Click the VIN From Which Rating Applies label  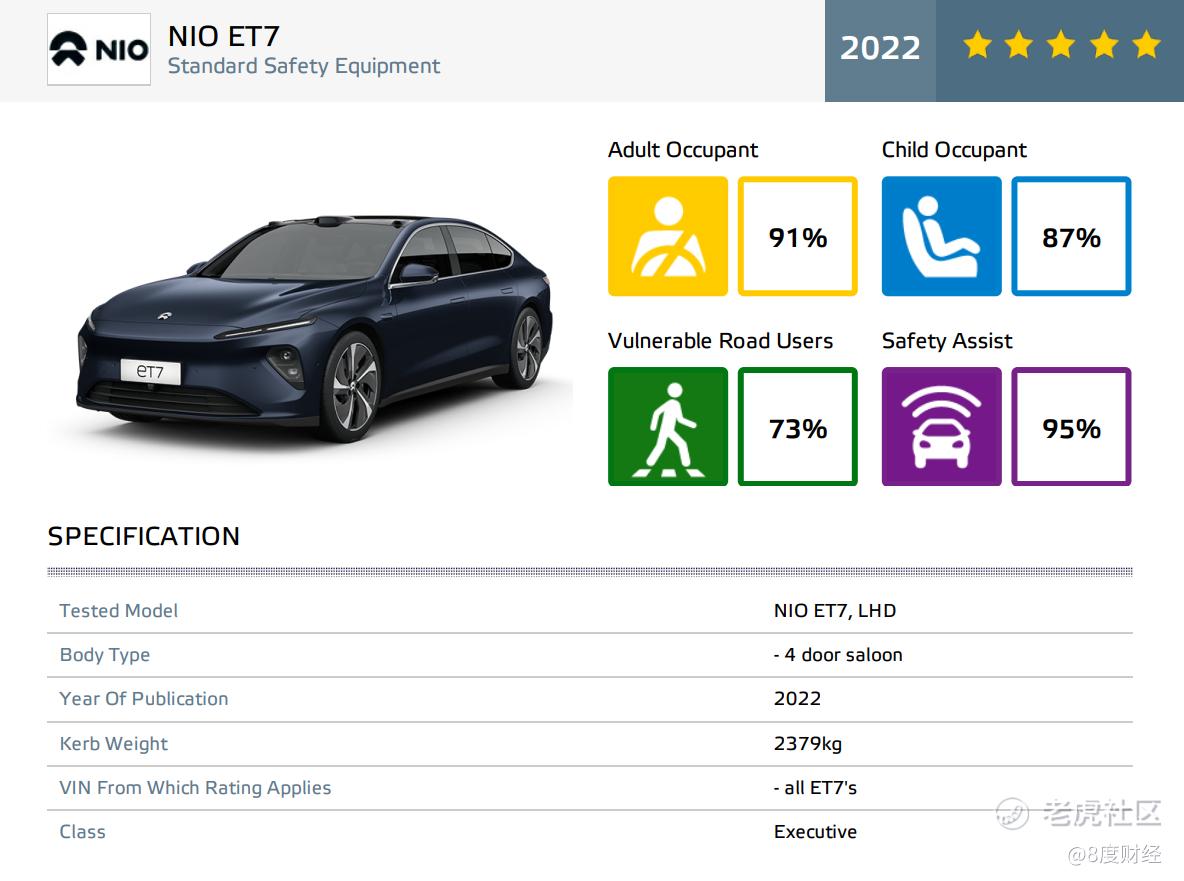(195, 788)
